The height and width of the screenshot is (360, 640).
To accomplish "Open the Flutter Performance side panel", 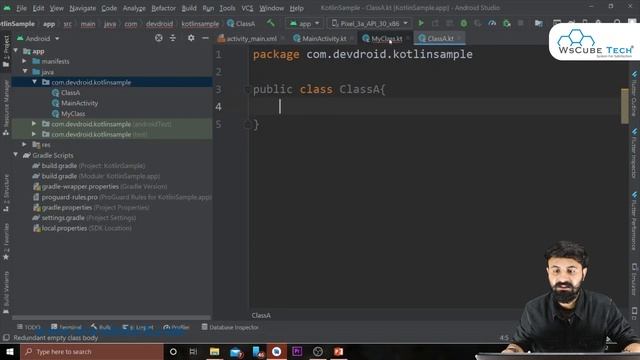I will click(634, 221).
